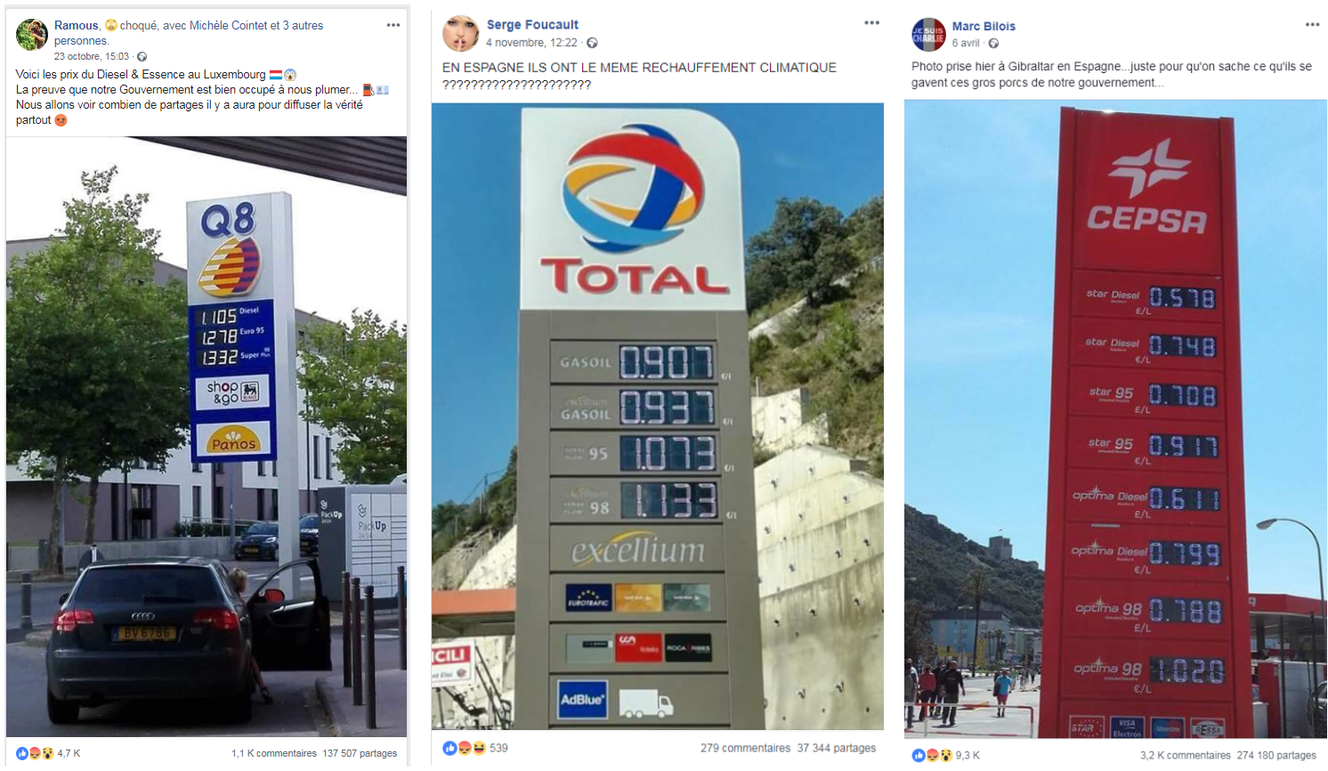
Task: Open the Q8 station photo
Action: [x=206, y=437]
